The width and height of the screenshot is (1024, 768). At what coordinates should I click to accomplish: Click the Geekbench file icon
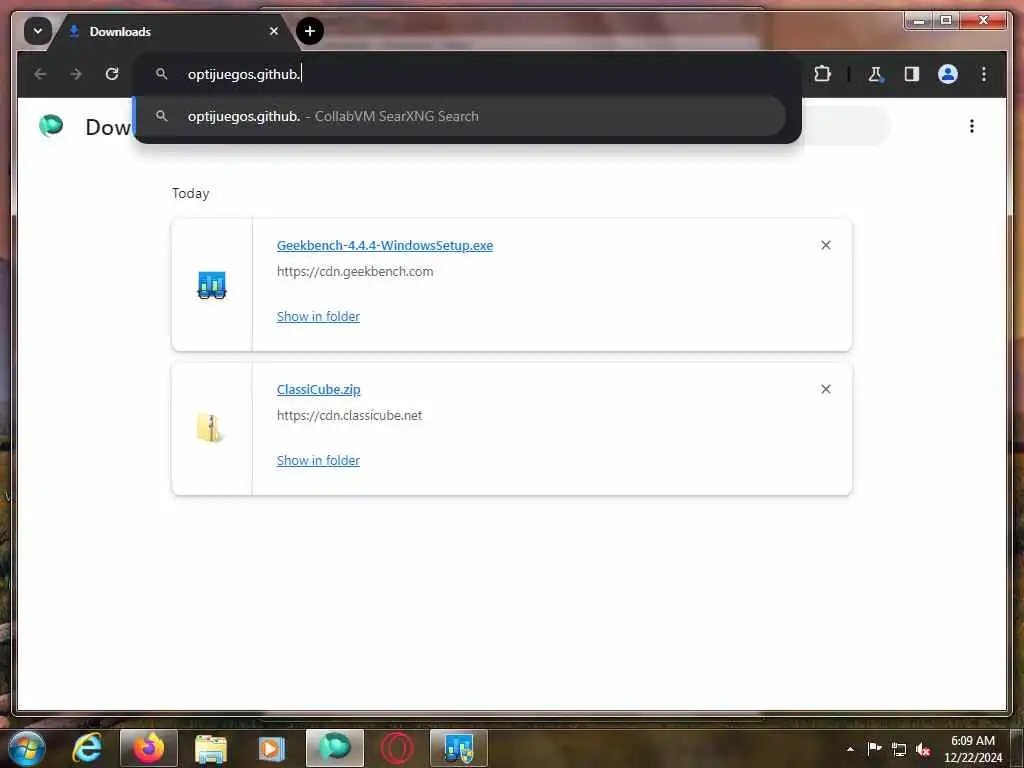coord(212,285)
